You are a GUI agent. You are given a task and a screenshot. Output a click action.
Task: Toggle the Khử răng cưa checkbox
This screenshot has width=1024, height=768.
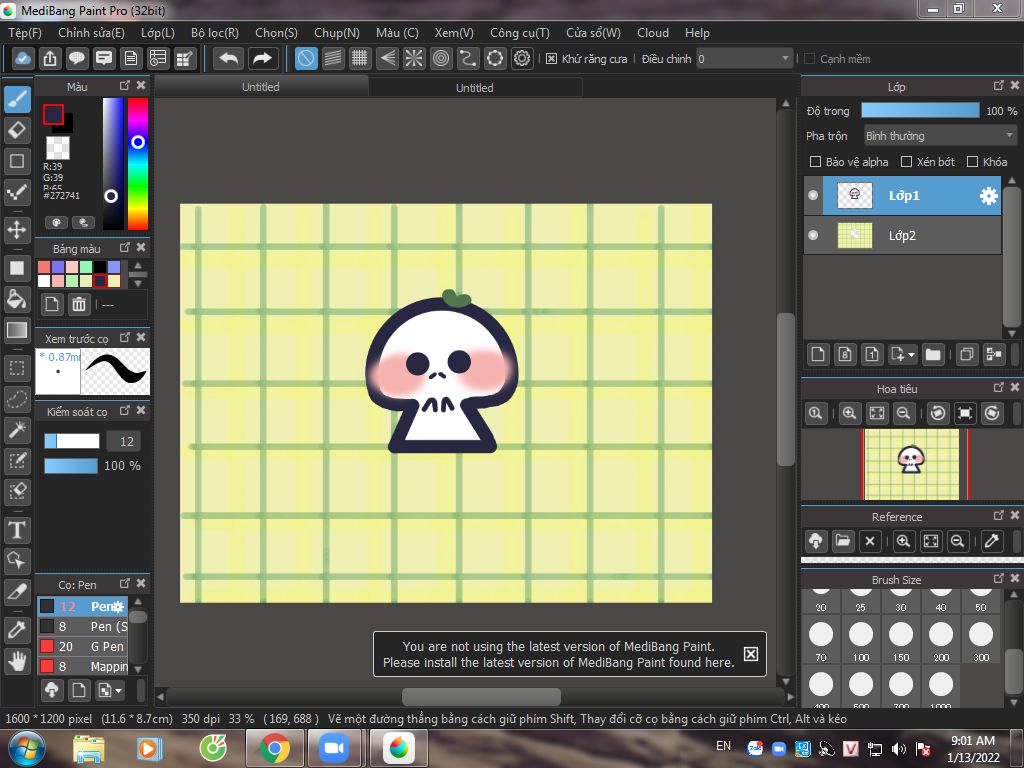(x=551, y=59)
